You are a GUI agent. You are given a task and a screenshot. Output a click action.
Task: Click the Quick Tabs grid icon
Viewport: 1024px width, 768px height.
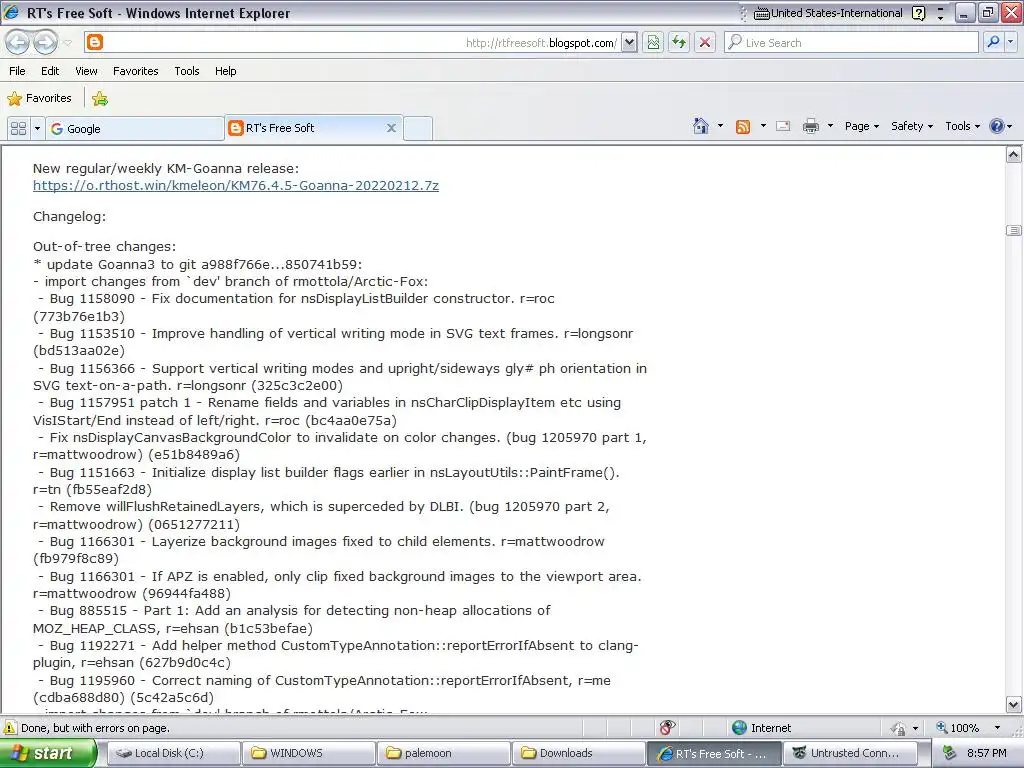(x=18, y=129)
